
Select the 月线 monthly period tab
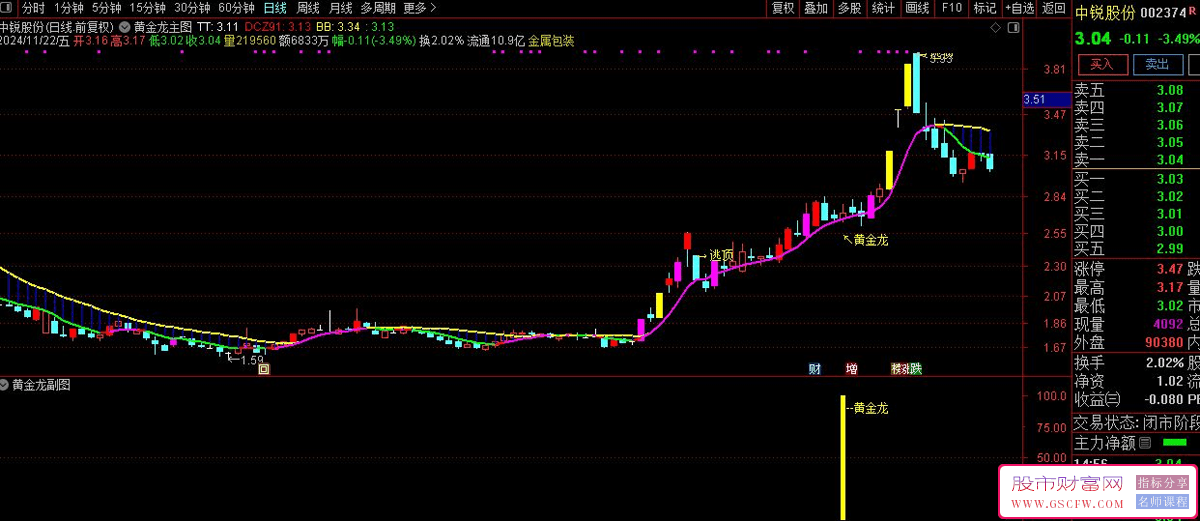(x=341, y=8)
